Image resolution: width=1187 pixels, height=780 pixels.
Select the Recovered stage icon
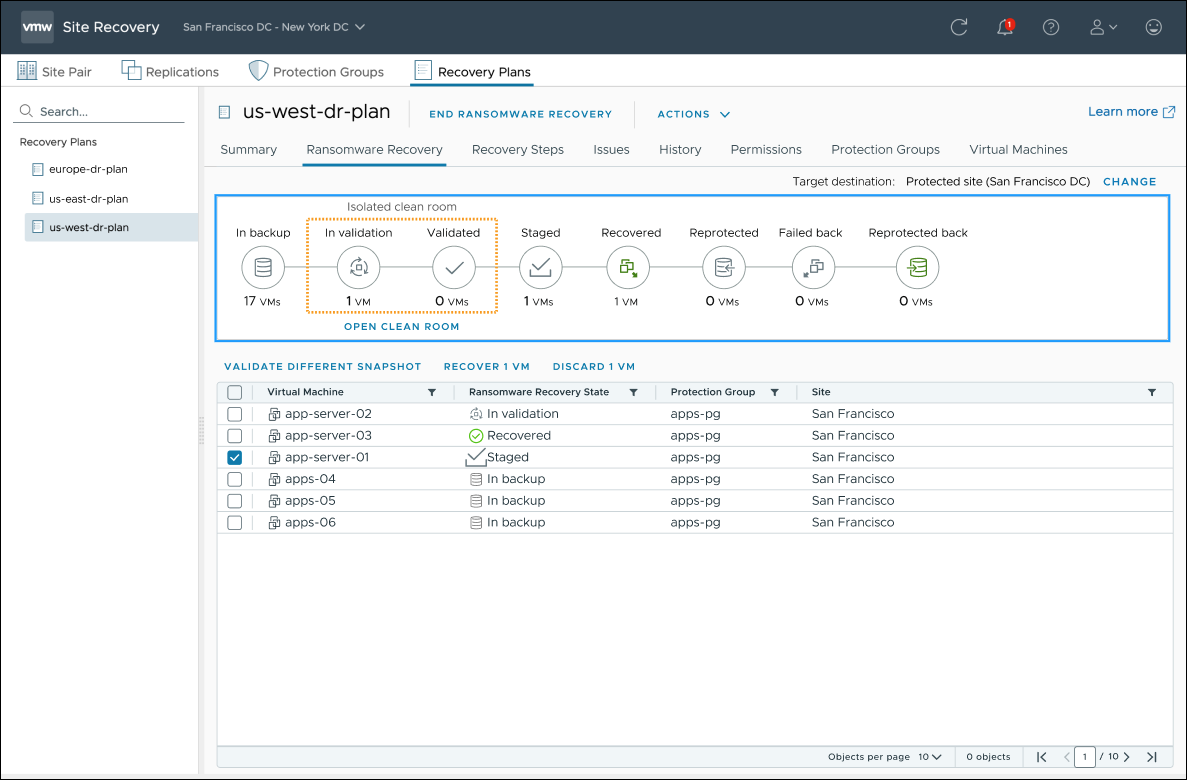tap(630, 267)
